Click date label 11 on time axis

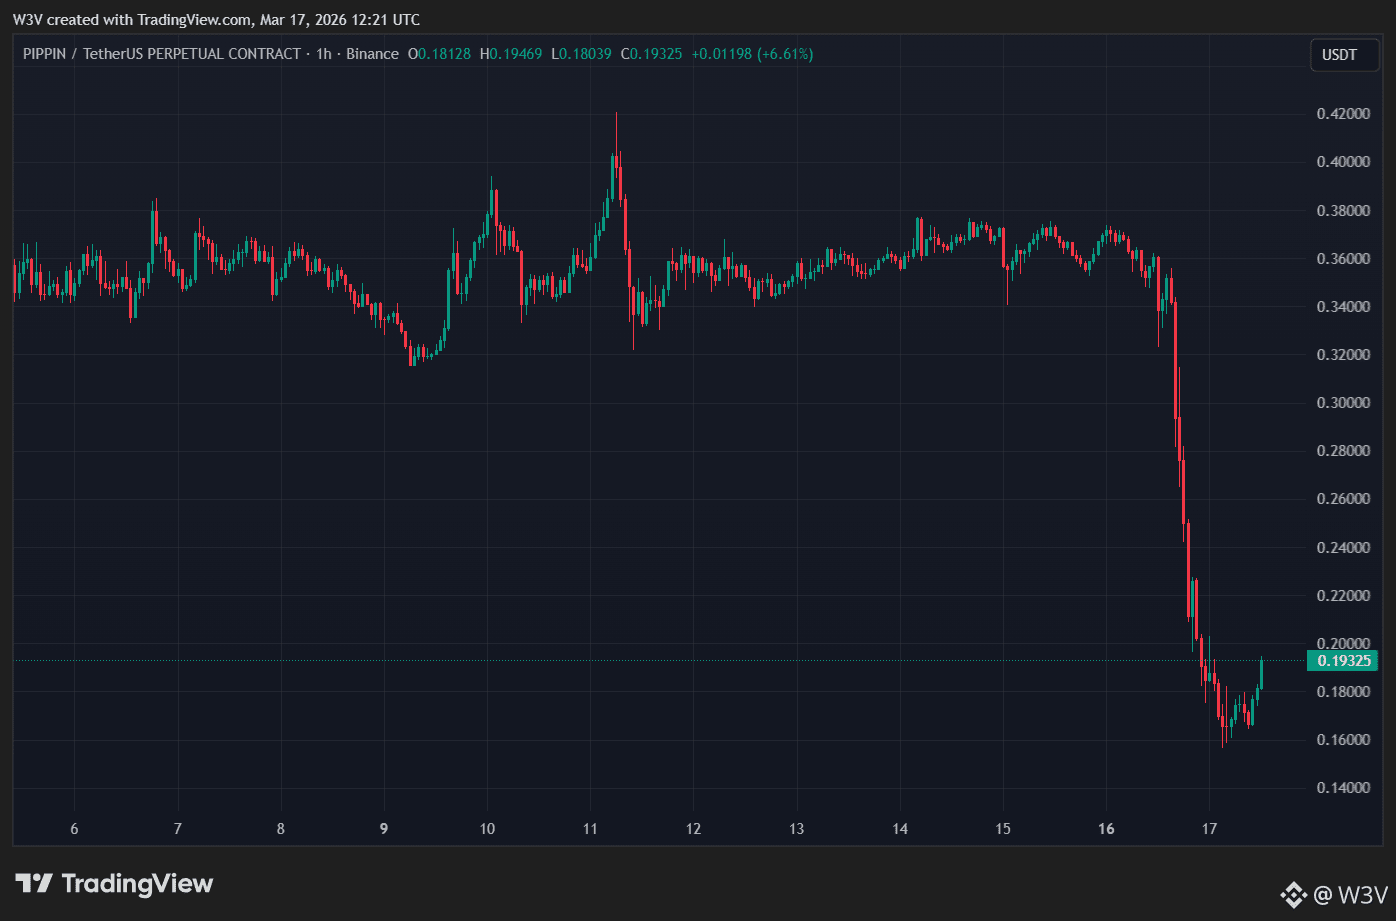click(x=590, y=829)
